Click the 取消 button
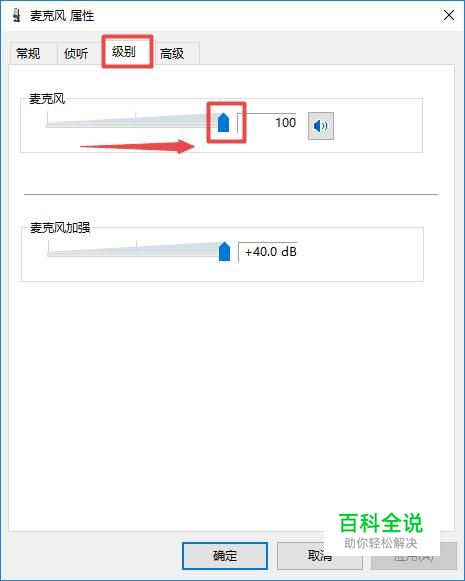Viewport: 465px width, 581px height. 319,556
